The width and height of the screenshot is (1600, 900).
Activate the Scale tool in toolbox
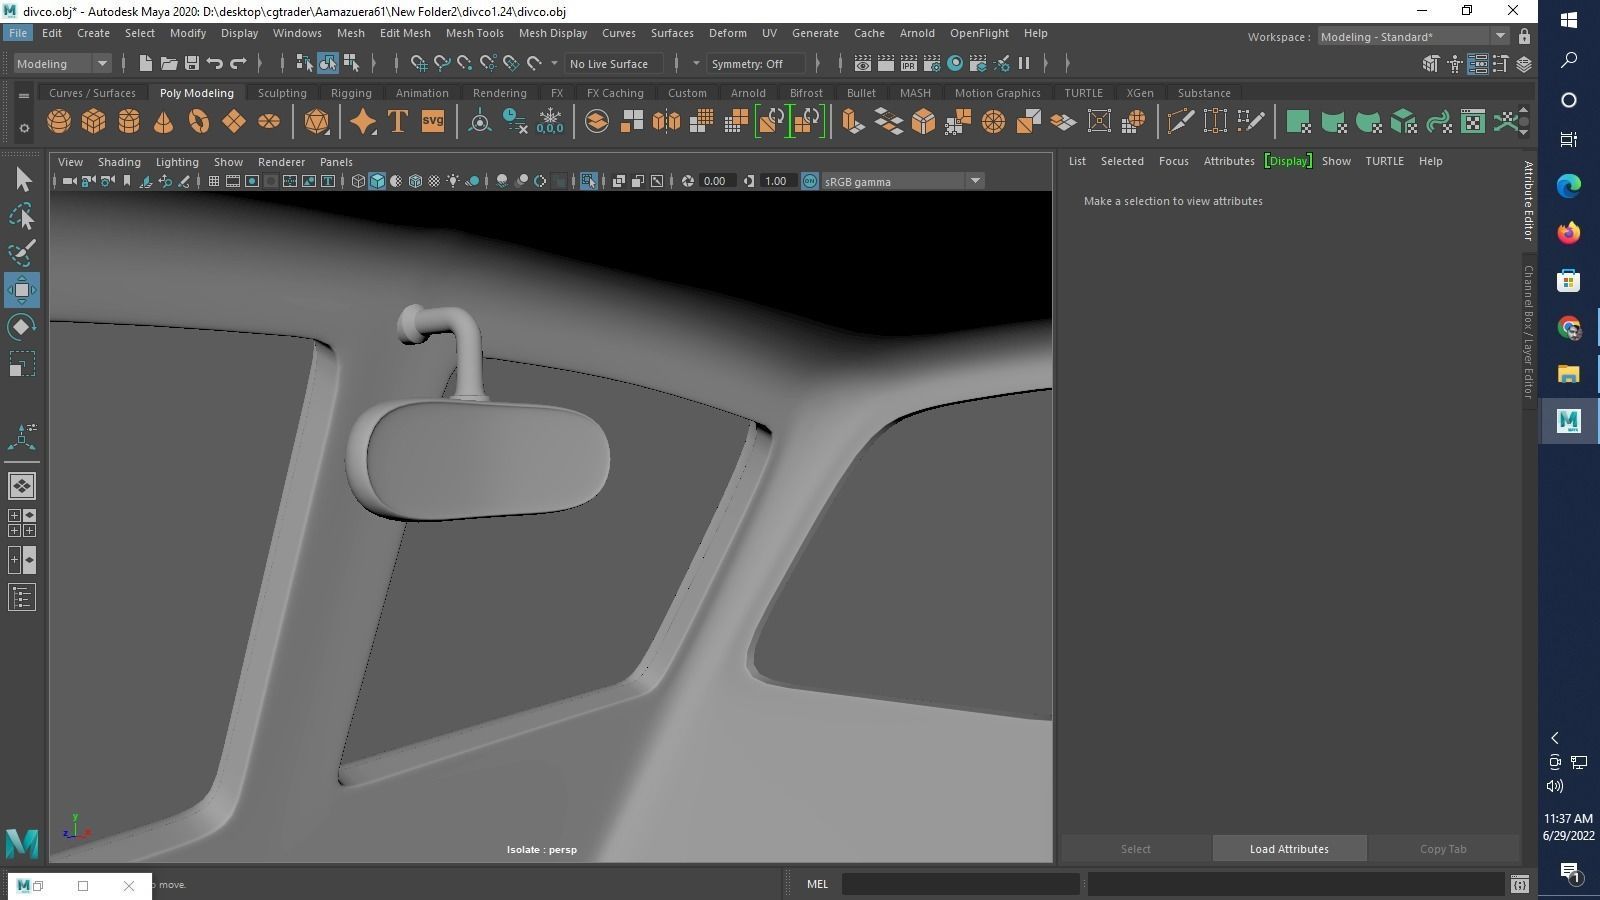pyautogui.click(x=22, y=364)
